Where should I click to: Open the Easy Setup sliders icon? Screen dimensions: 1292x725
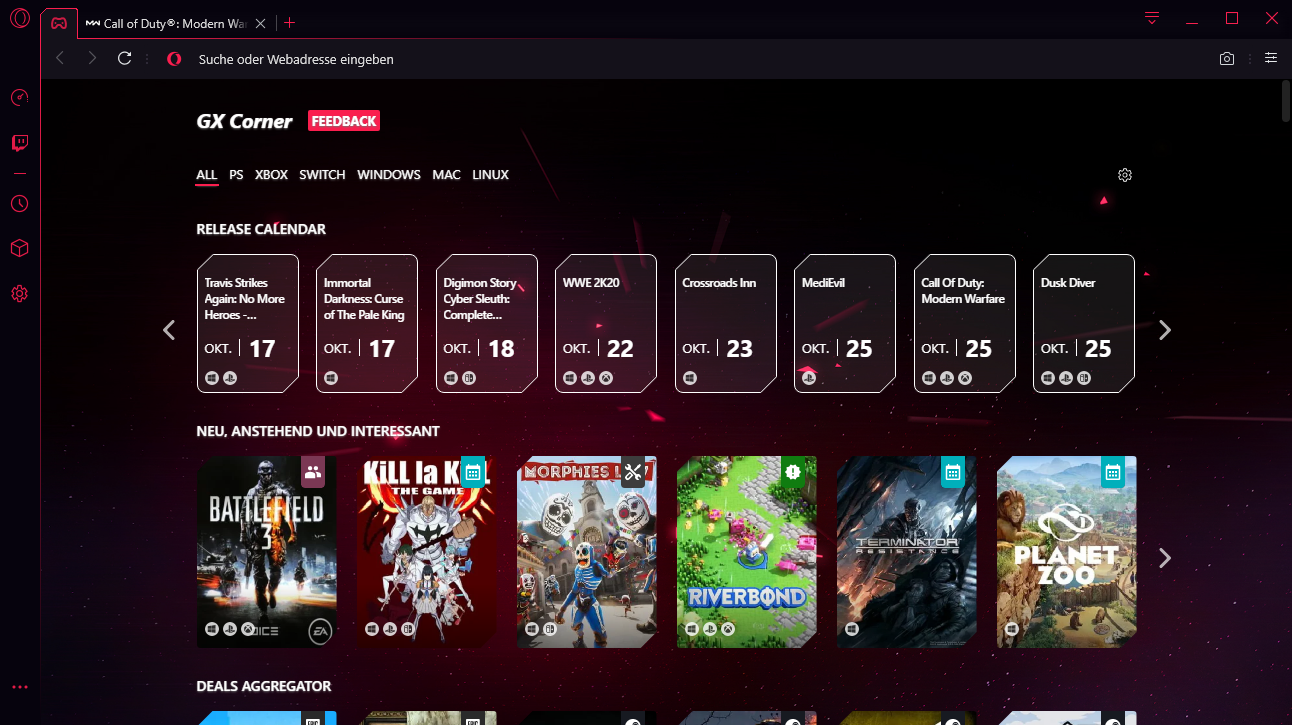(1271, 58)
